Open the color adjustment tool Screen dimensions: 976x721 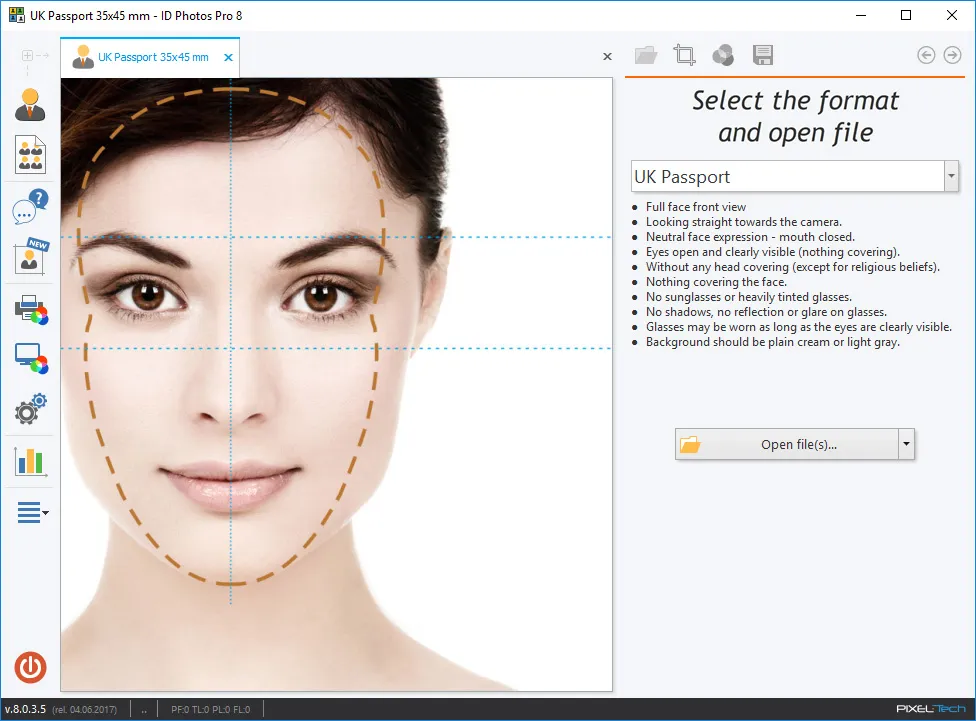pyautogui.click(x=724, y=55)
